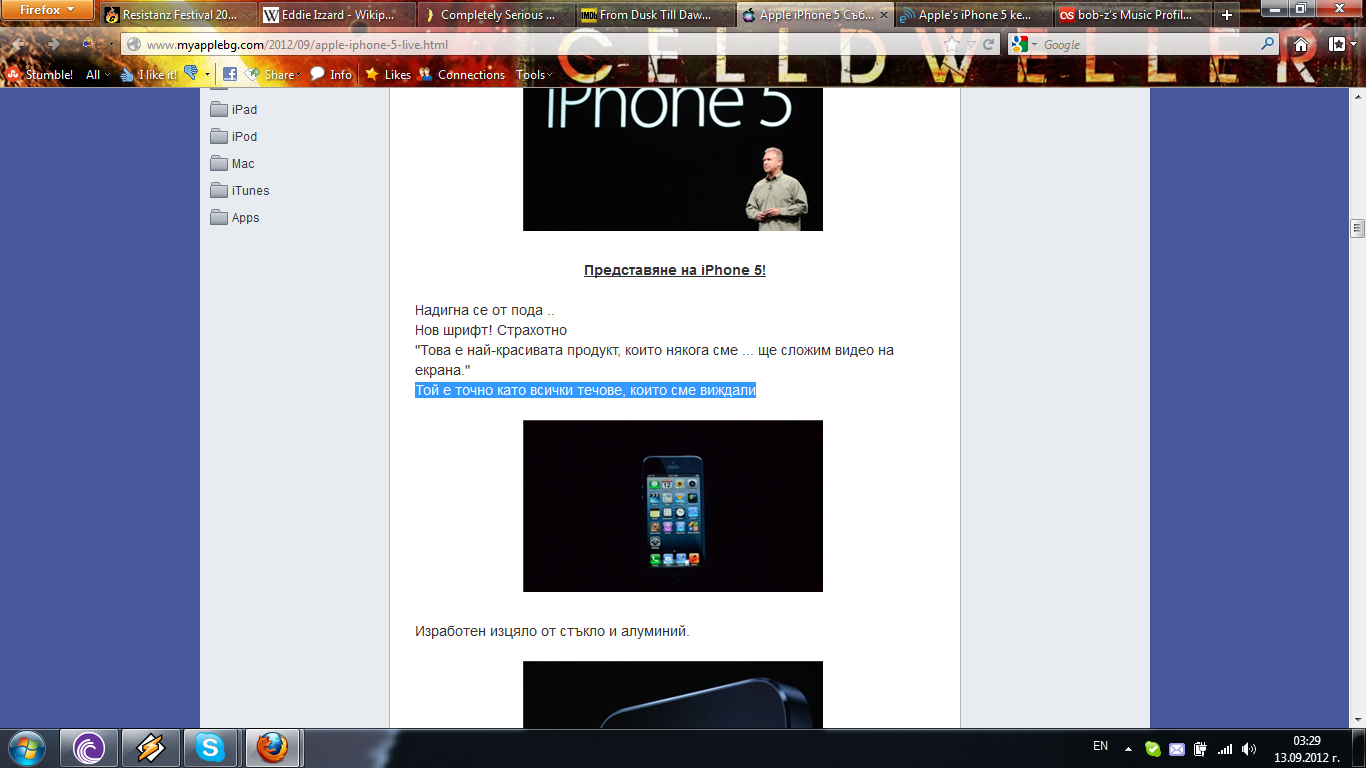Click the highlighted line Той е точно като

pos(585,391)
